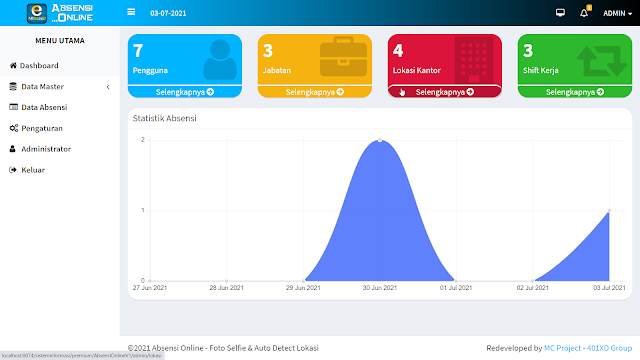
Task: Click the shift arrows icon on Shift Kerja card
Action: click(x=602, y=61)
